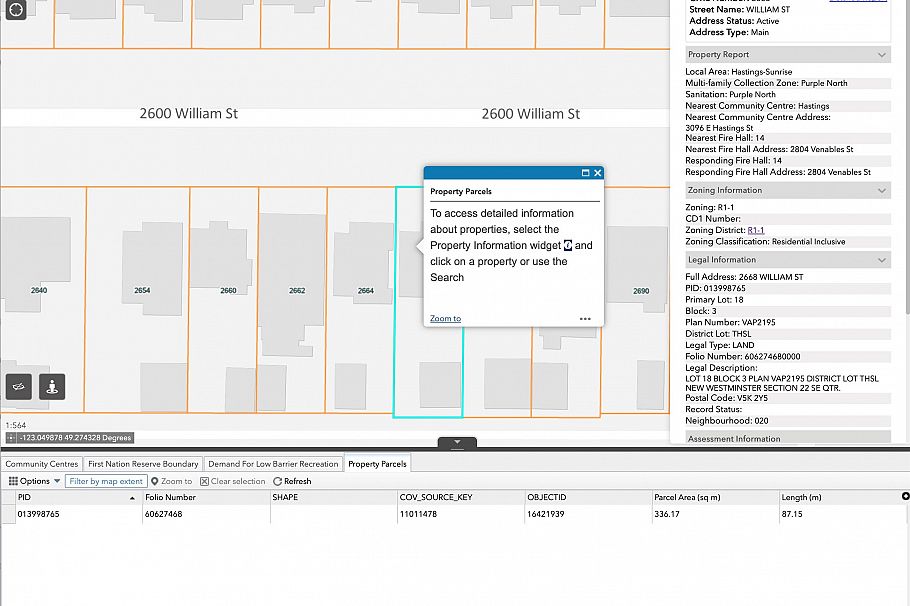Collapse the Property Report section
The width and height of the screenshot is (910, 606).
click(x=882, y=55)
